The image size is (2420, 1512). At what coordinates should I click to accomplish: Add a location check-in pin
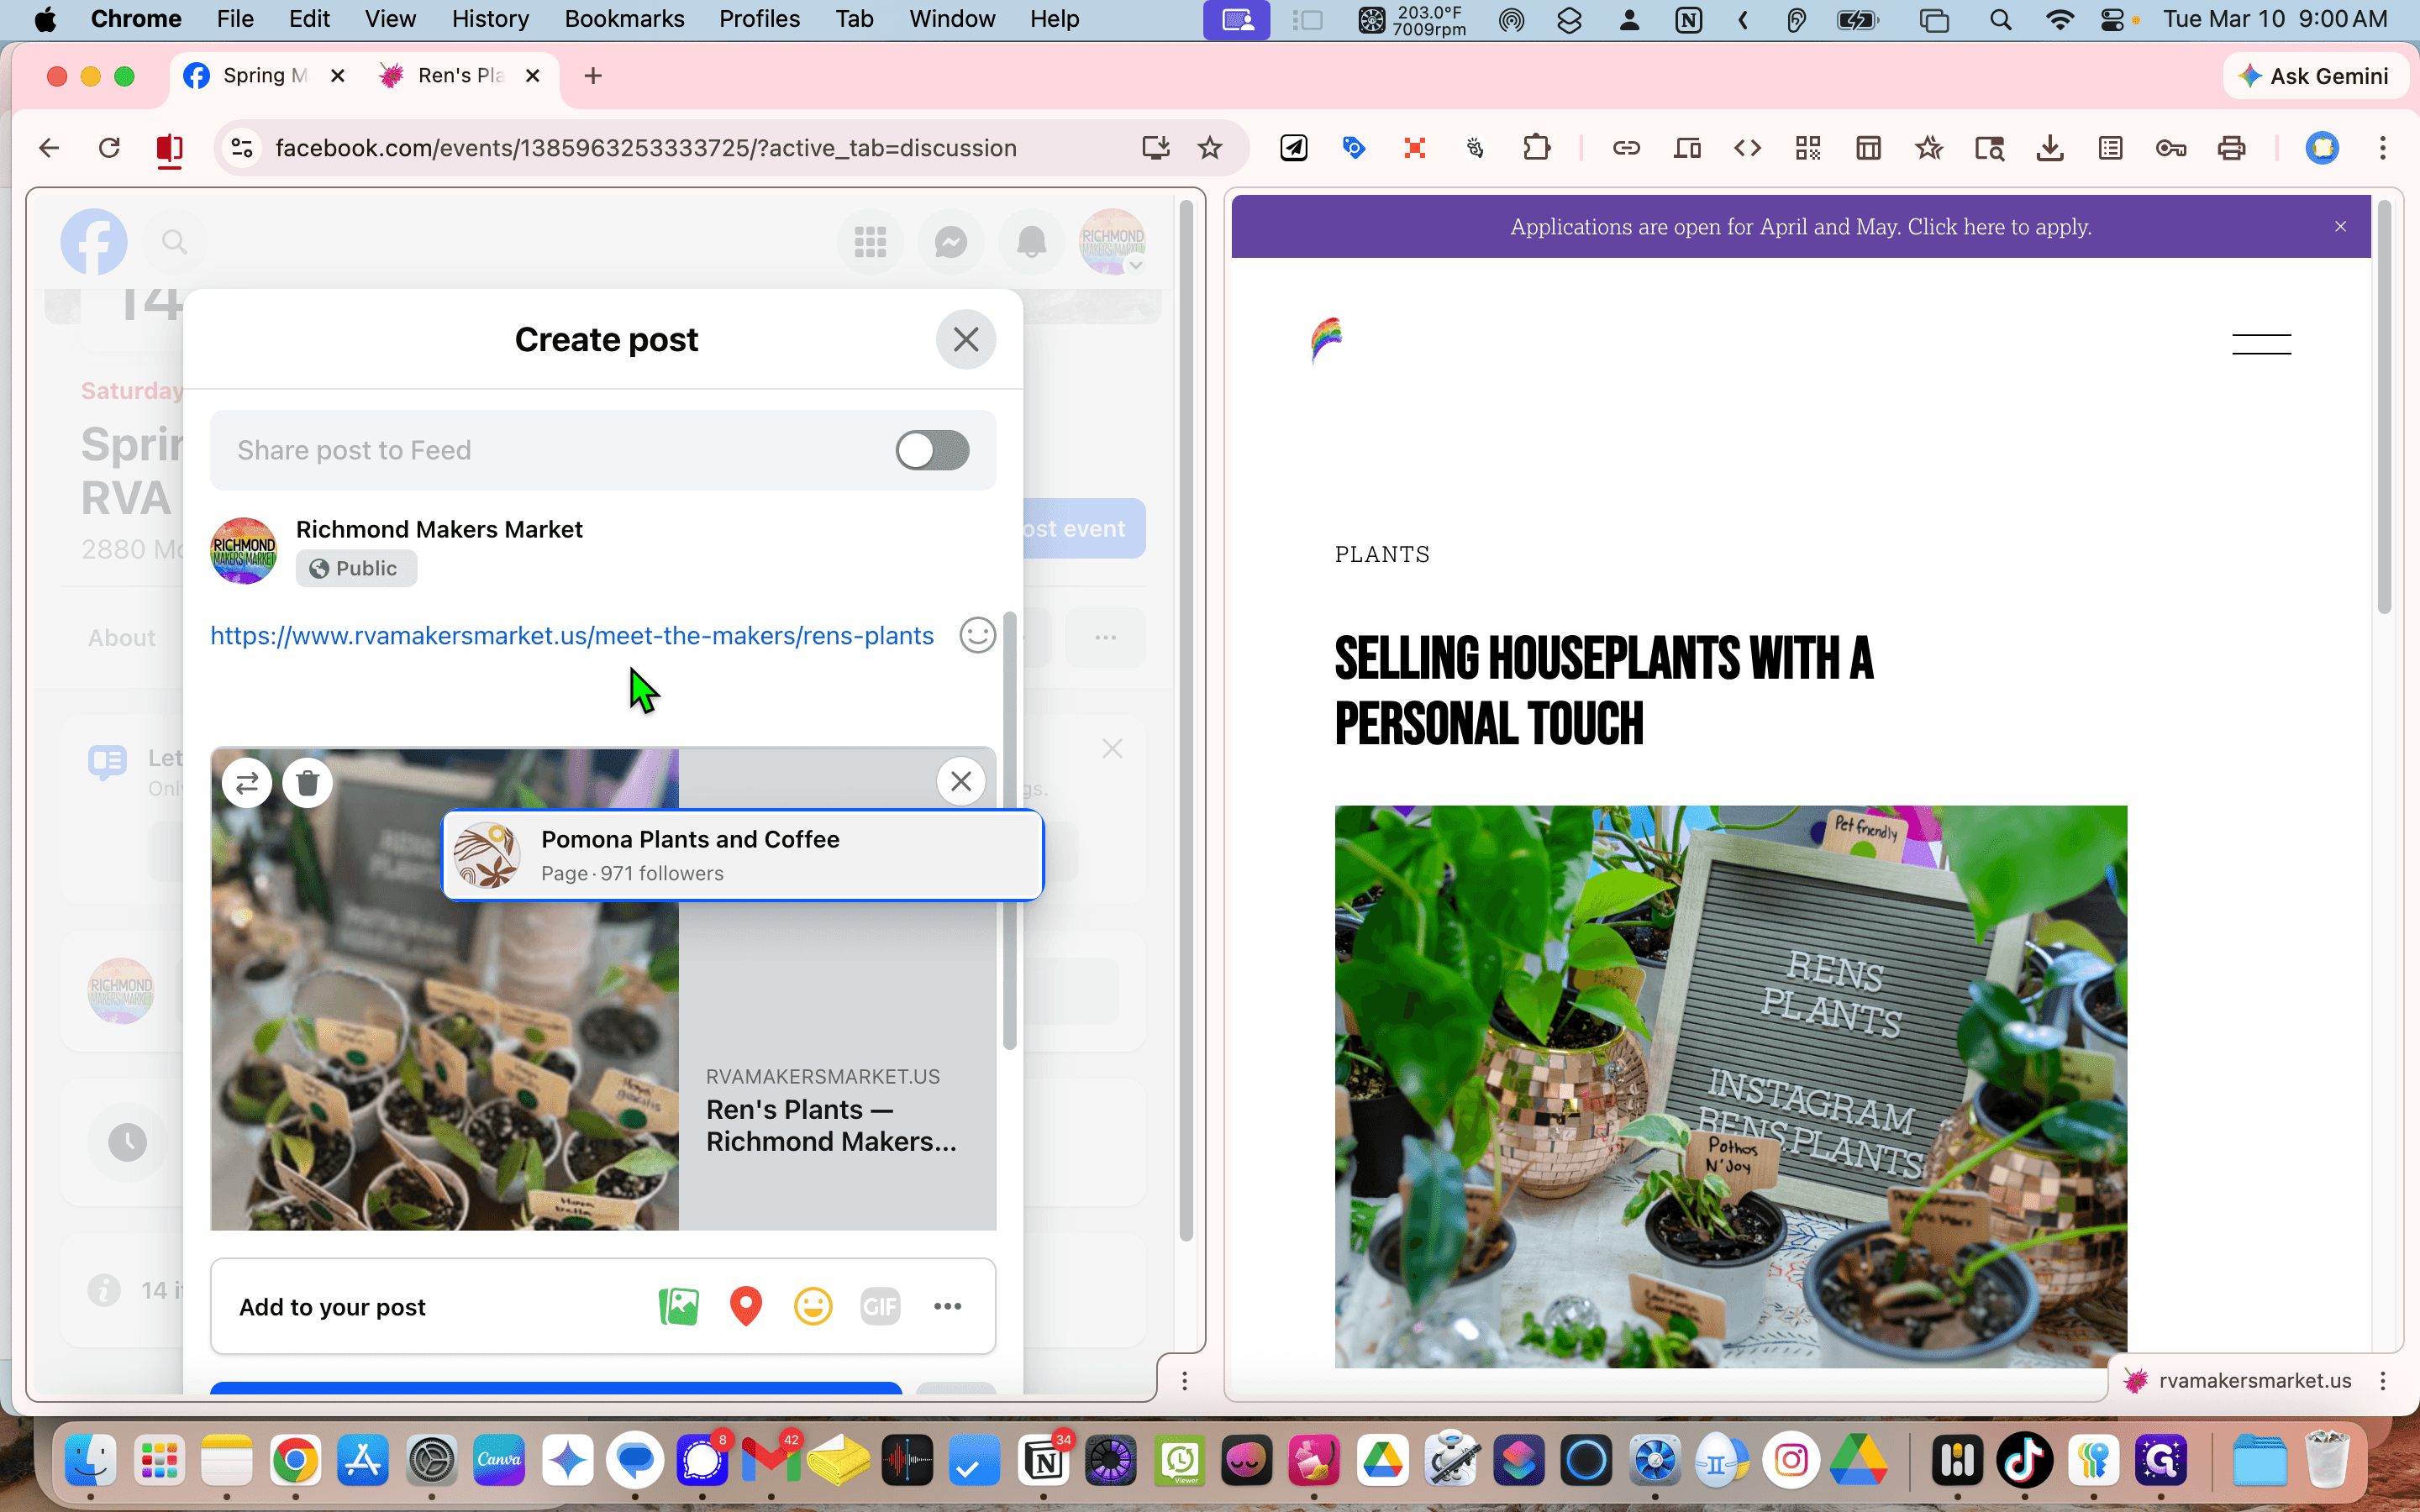click(x=746, y=1306)
